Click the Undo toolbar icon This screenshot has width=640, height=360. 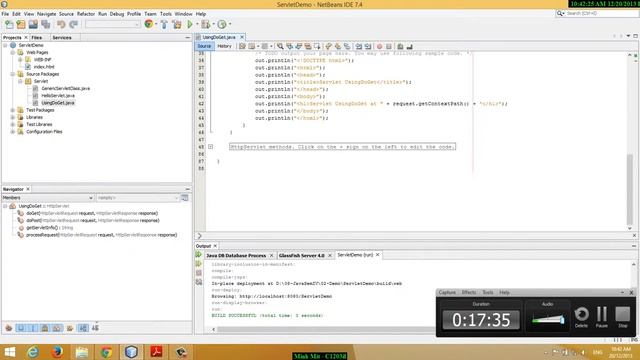[x=61, y=24]
